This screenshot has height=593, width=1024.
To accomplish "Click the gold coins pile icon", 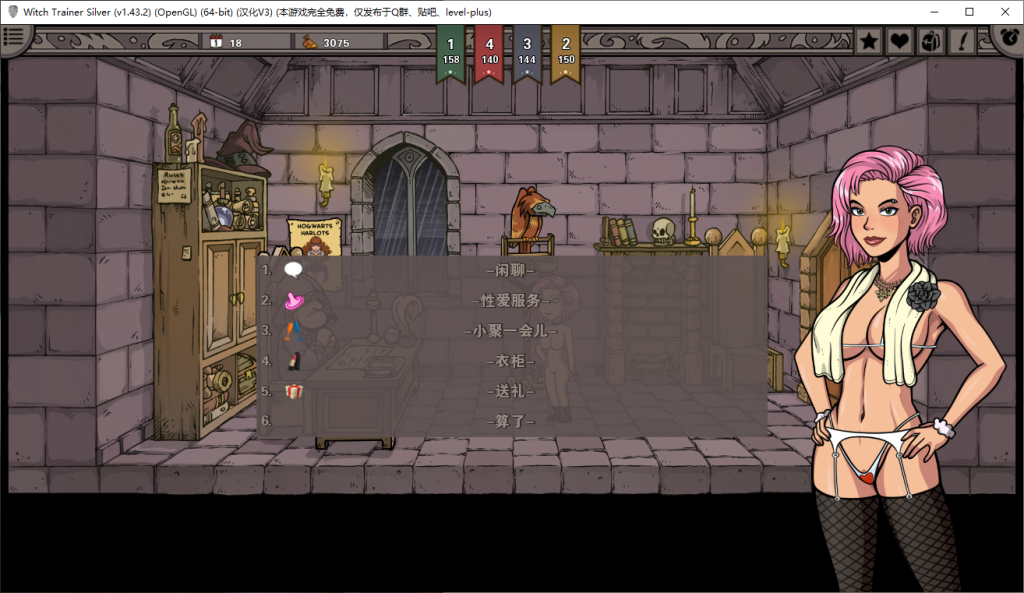I will tap(309, 42).
